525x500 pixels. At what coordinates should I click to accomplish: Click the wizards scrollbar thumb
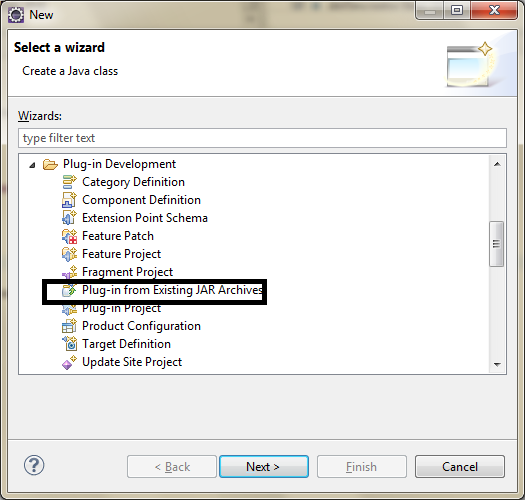(x=497, y=244)
